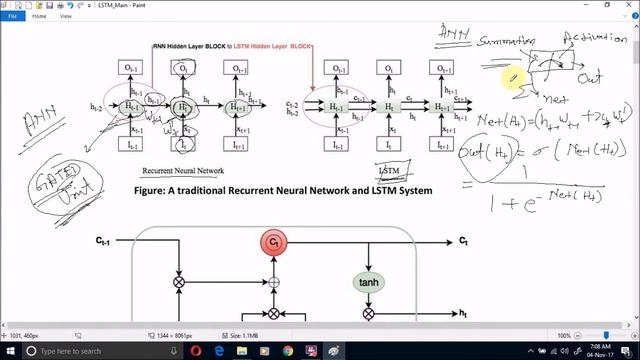This screenshot has height=360, width=640.
Task: Click the 'tanh' green node on canvas
Action: pyautogui.click(x=369, y=282)
